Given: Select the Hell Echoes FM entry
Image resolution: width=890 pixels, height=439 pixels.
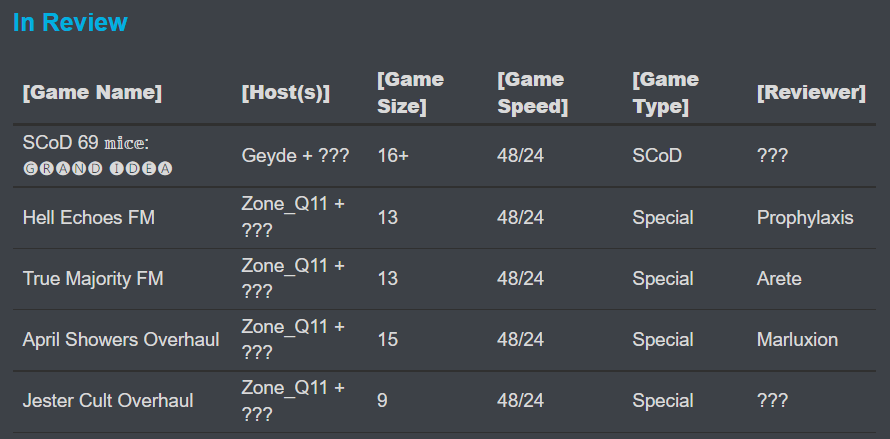Looking at the screenshot, I should point(89,217).
